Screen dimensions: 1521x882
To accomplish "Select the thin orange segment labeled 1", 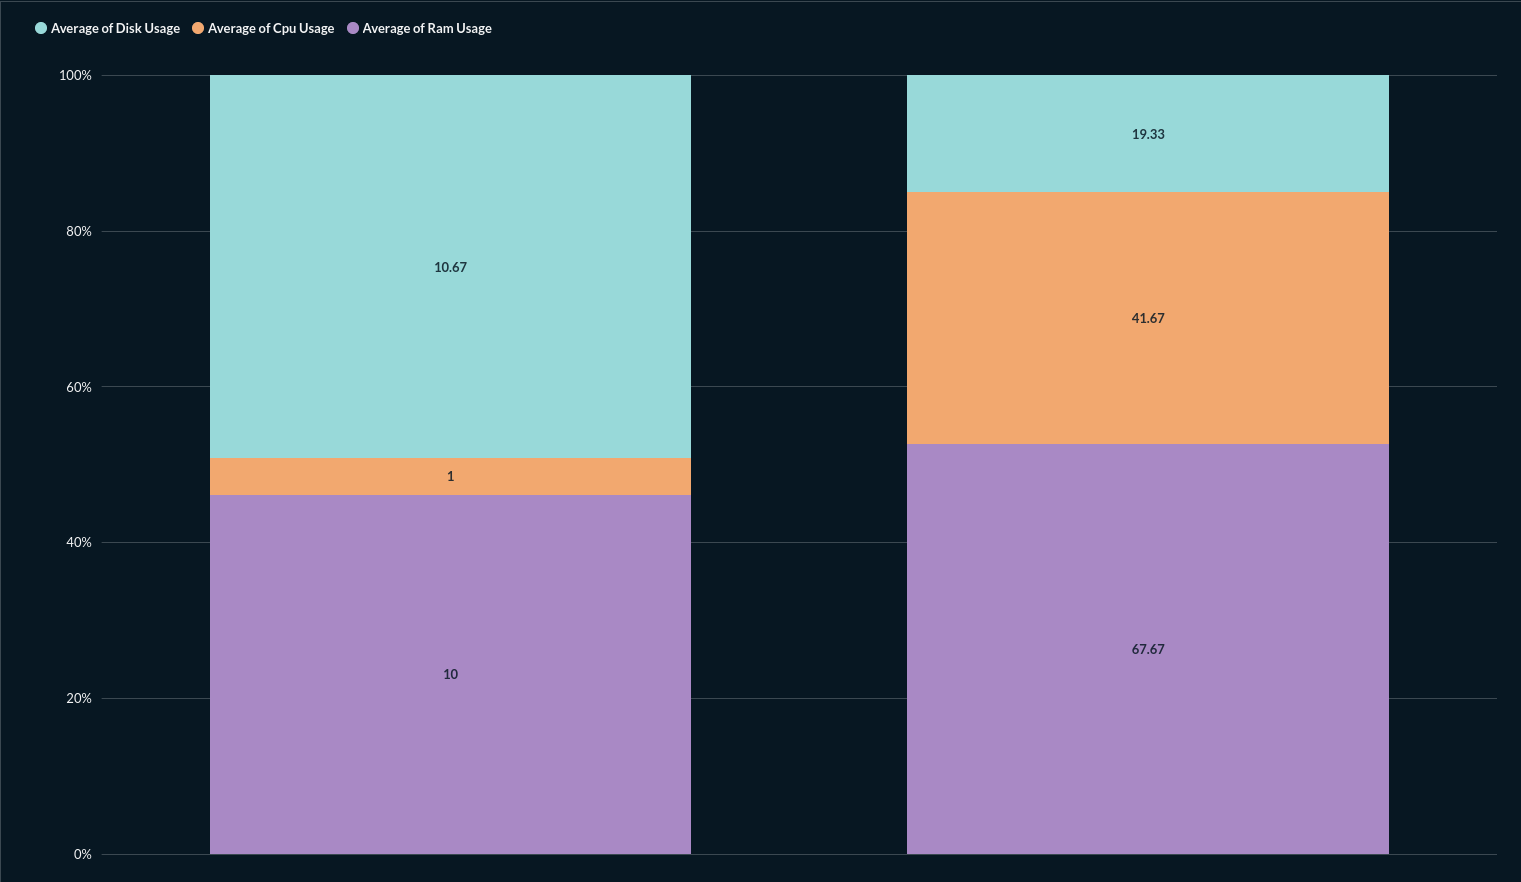I will (x=450, y=476).
